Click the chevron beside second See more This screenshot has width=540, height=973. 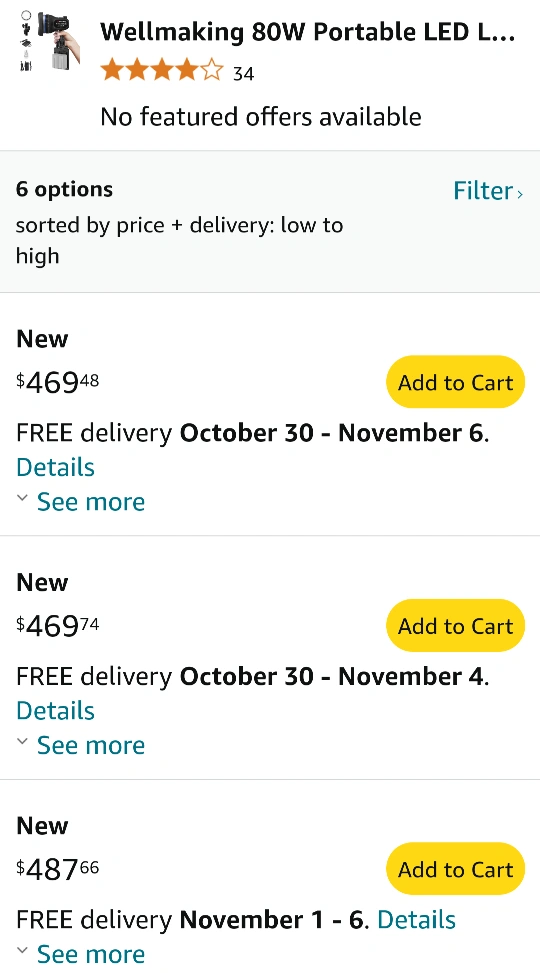[22, 741]
